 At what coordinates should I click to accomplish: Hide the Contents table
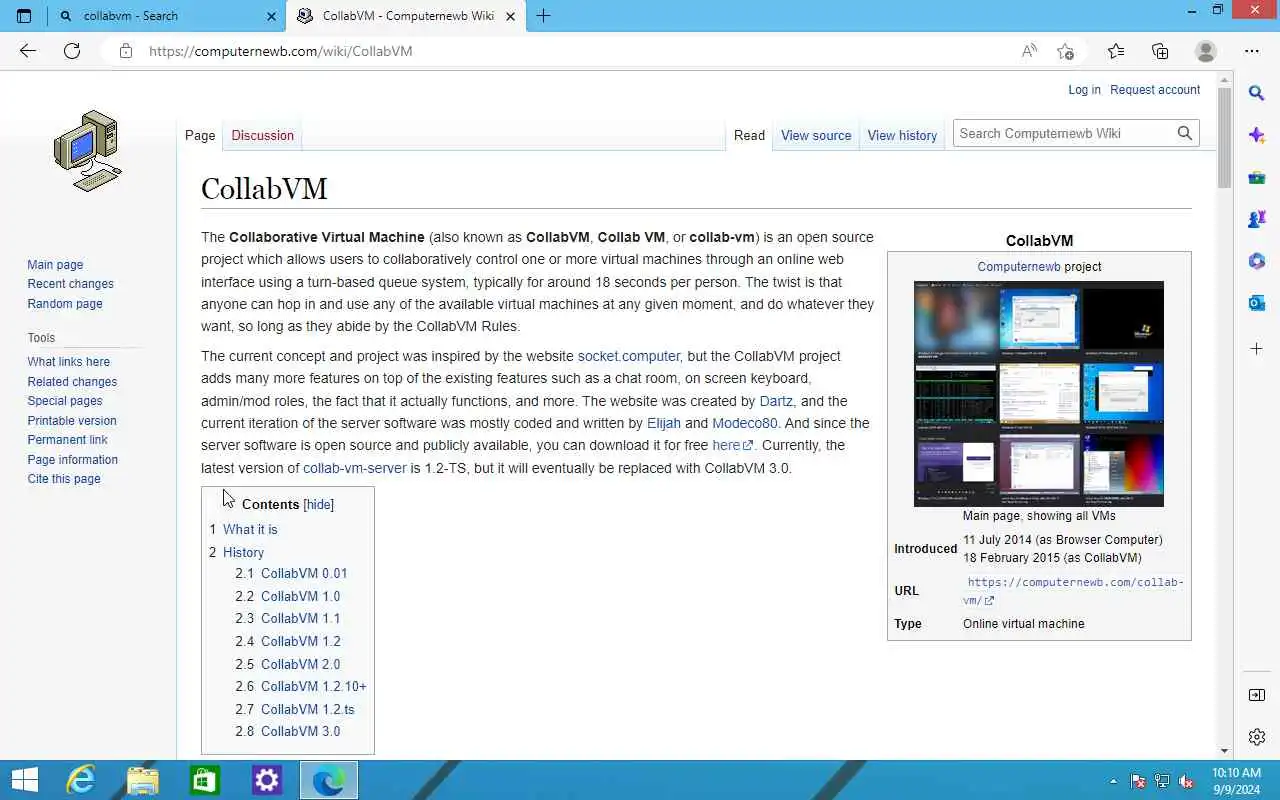(x=319, y=505)
